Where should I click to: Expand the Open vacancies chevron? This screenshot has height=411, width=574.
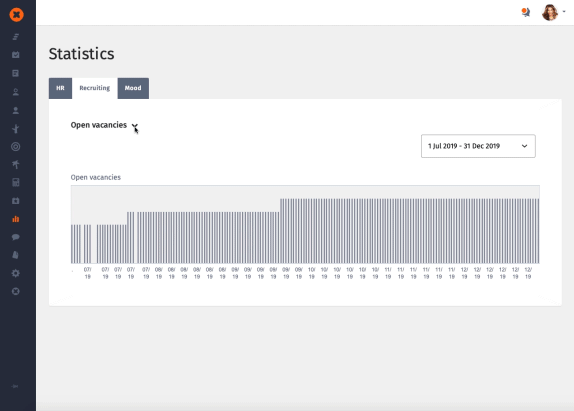135,126
